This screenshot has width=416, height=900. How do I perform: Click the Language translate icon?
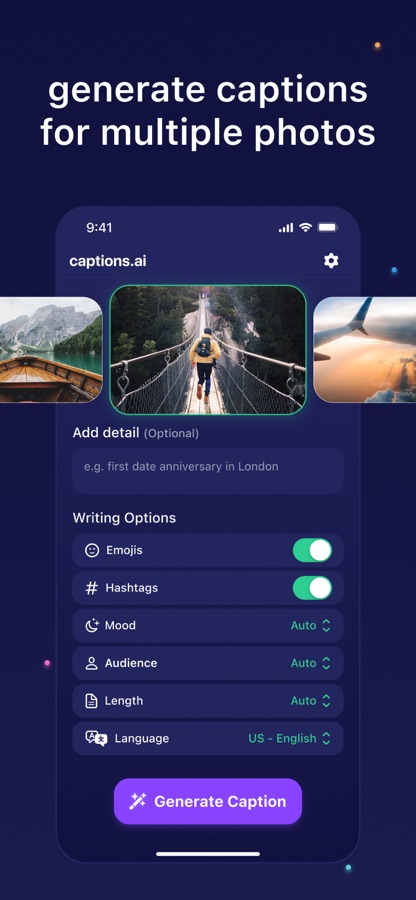[x=96, y=738]
